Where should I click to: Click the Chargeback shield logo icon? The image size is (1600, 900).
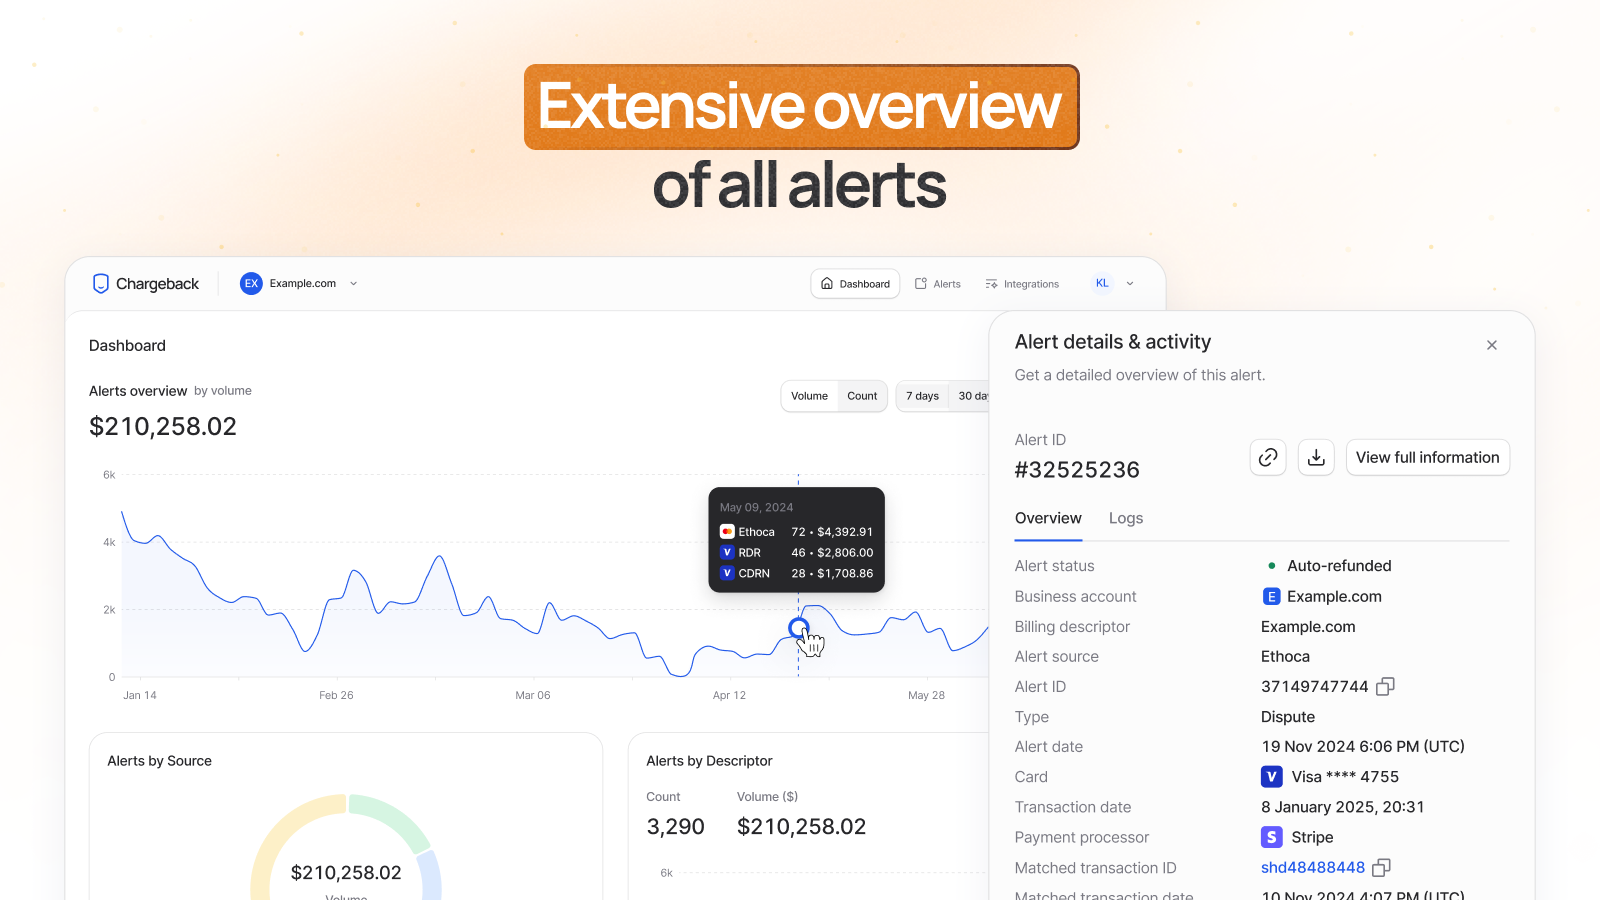[100, 284]
